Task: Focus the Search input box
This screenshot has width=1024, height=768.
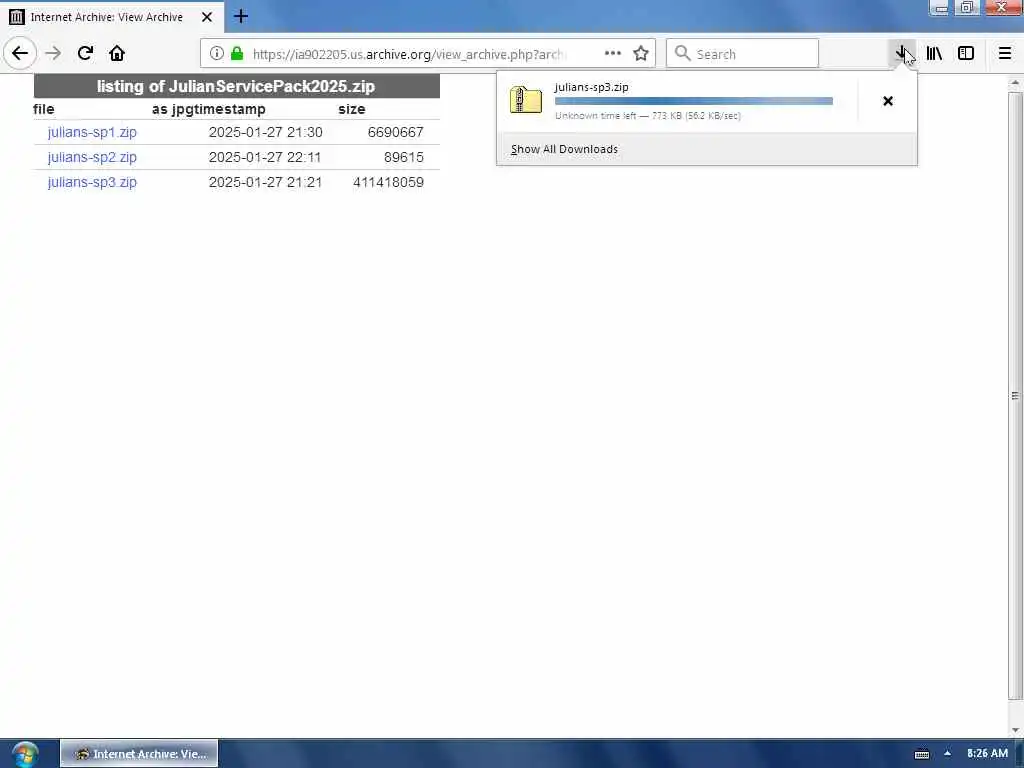Action: (x=742, y=54)
